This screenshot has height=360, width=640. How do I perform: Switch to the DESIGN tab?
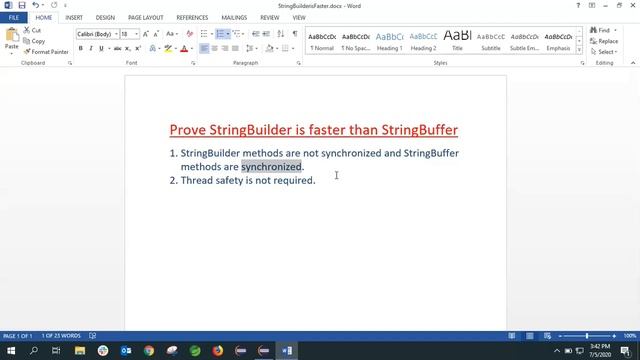105,18
